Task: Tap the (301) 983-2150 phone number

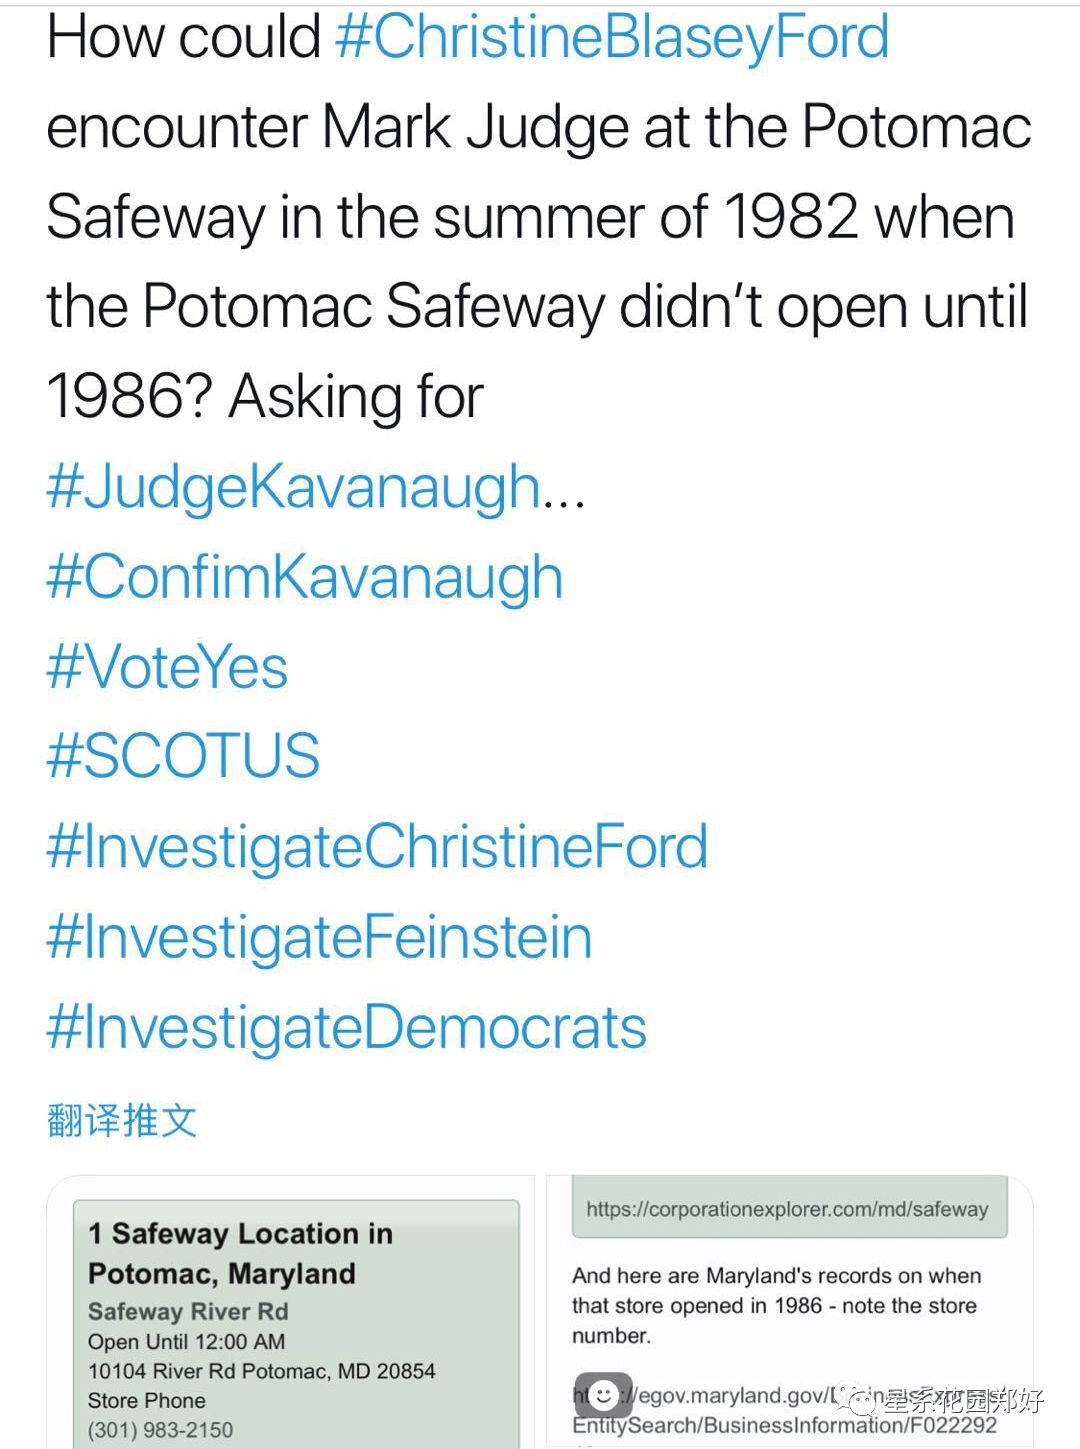Action: pos(160,1430)
